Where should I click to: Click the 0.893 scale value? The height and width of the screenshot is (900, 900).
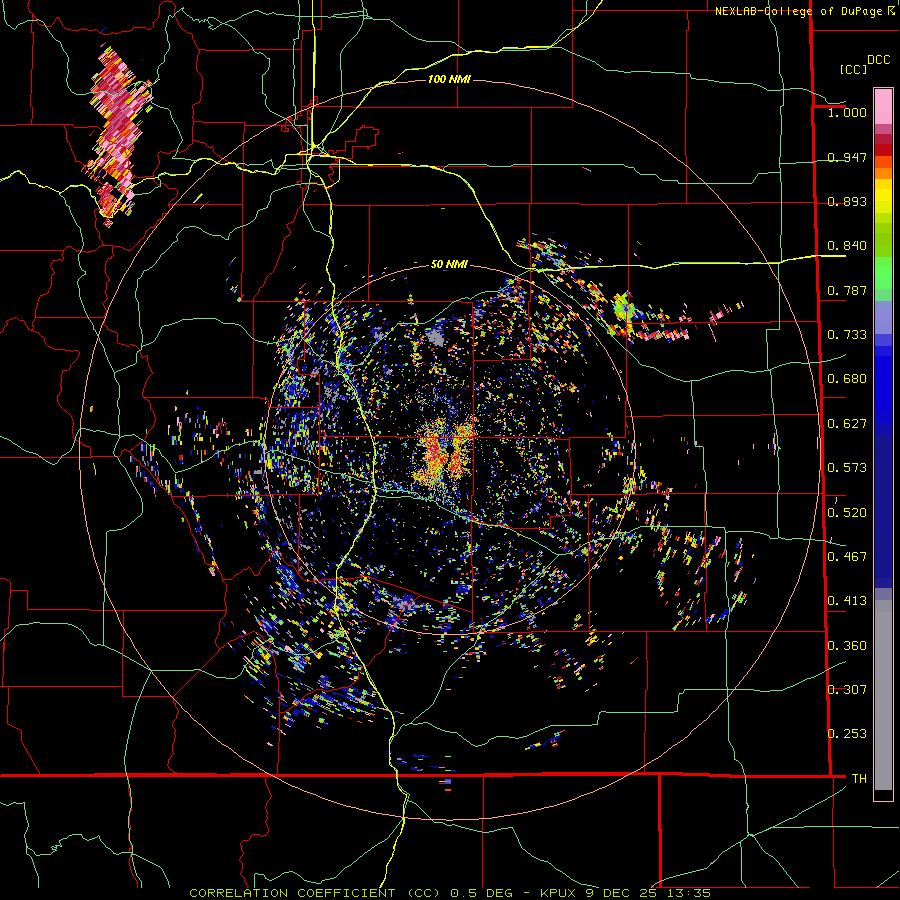(847, 201)
